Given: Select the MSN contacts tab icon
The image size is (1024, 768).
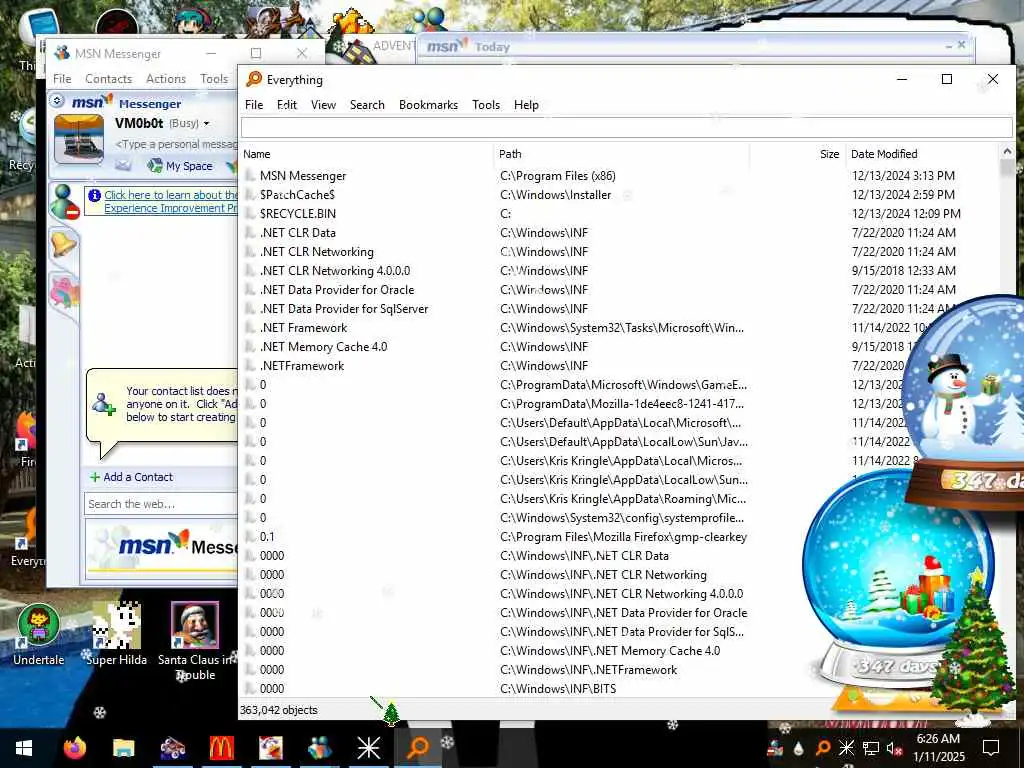Looking at the screenshot, I should (x=65, y=201).
